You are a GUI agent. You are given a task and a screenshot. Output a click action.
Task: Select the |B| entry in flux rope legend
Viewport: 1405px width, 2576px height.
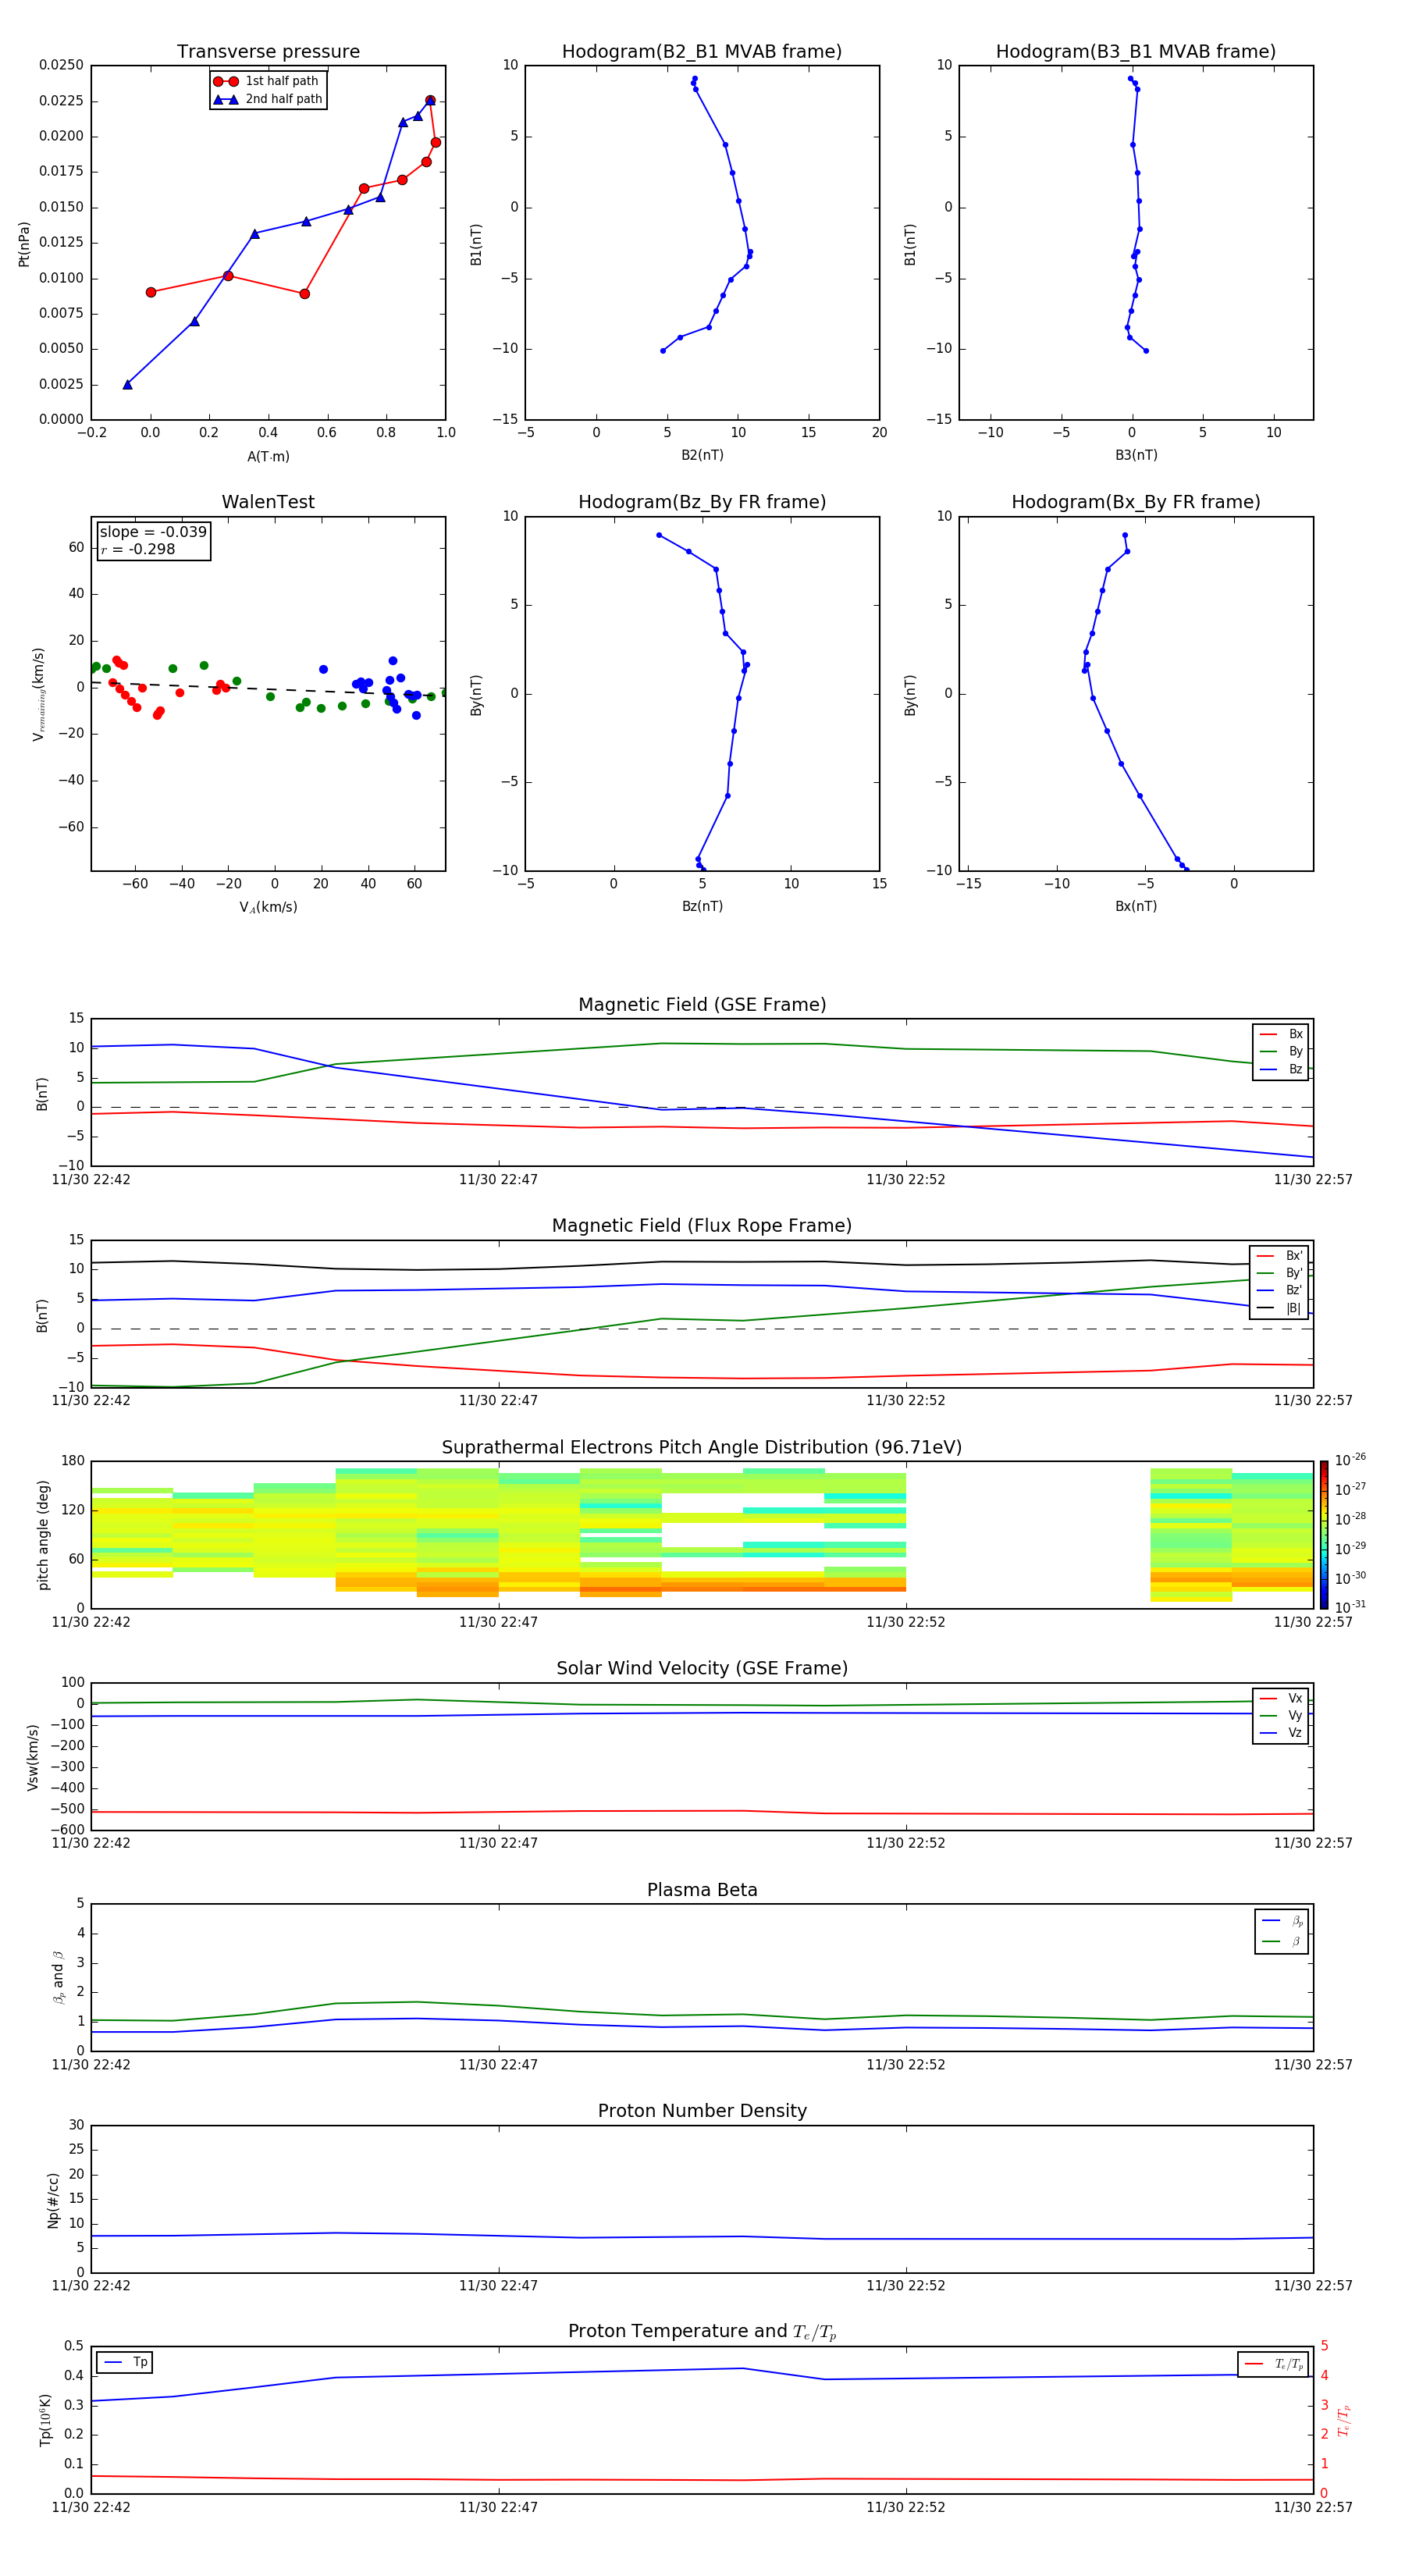[x=1280, y=1308]
